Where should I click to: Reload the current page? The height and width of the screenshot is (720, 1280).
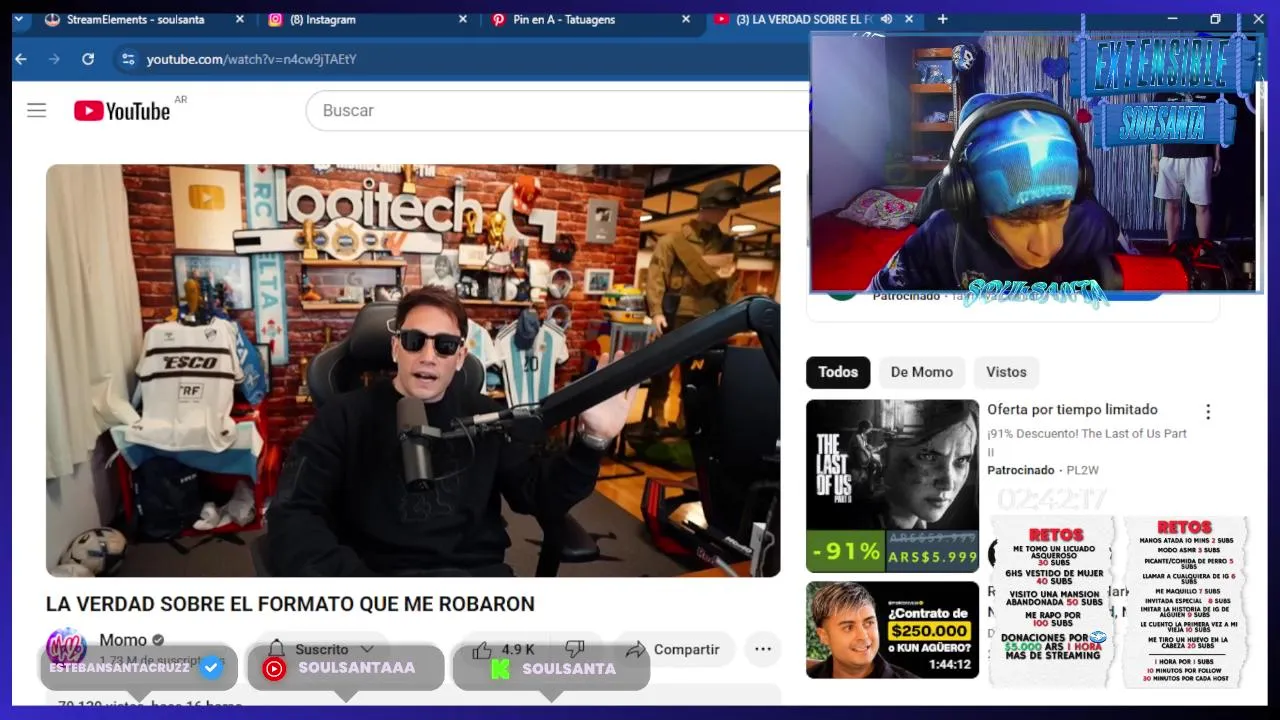click(x=88, y=59)
